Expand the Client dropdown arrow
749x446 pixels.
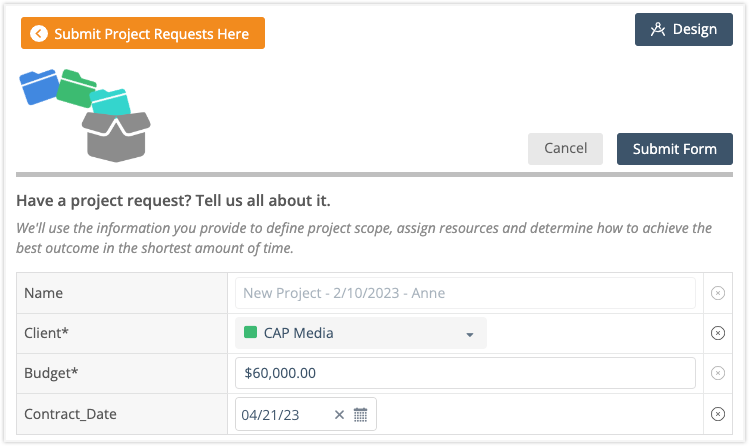469,334
